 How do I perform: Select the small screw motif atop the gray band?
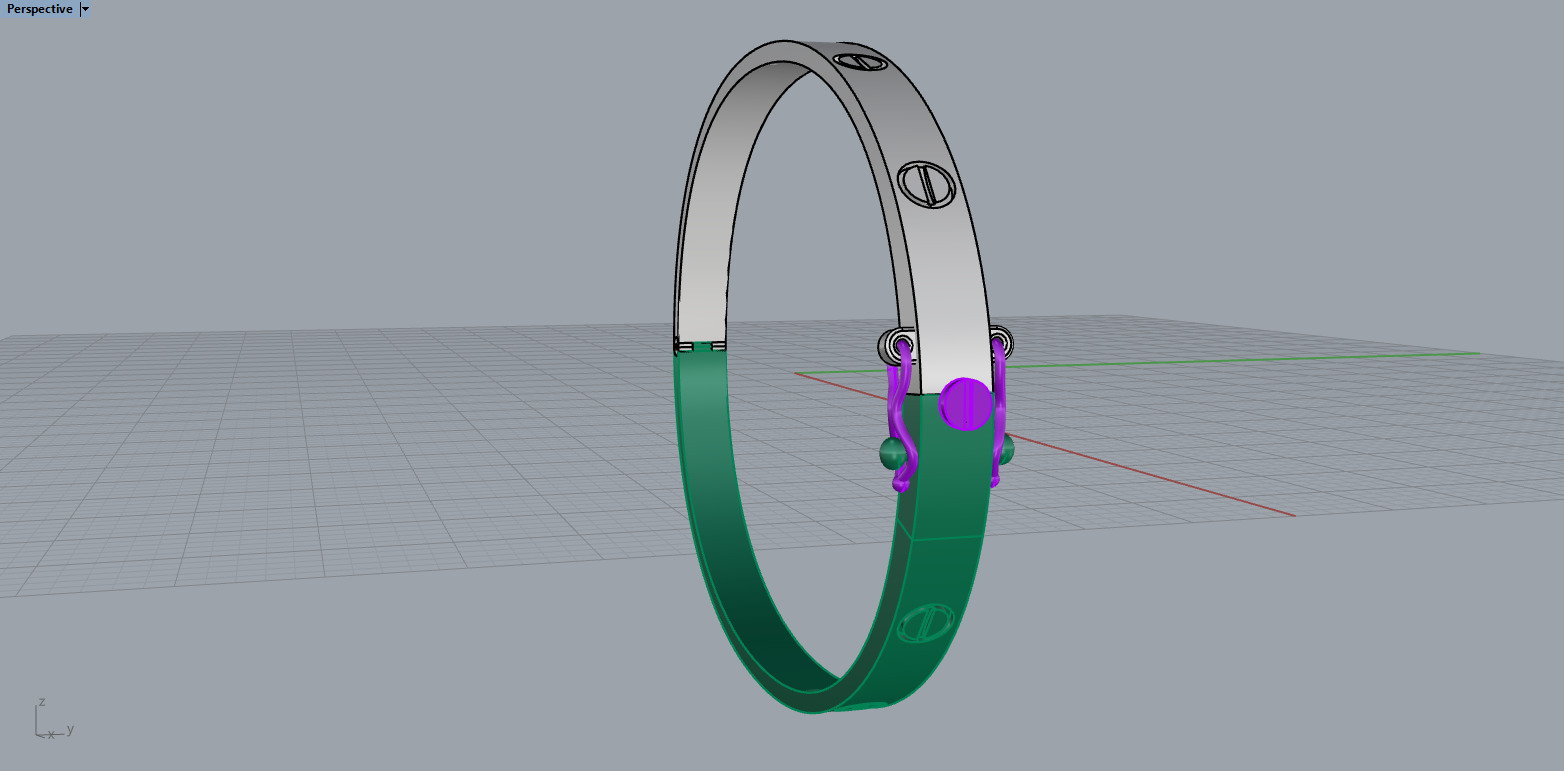click(861, 62)
